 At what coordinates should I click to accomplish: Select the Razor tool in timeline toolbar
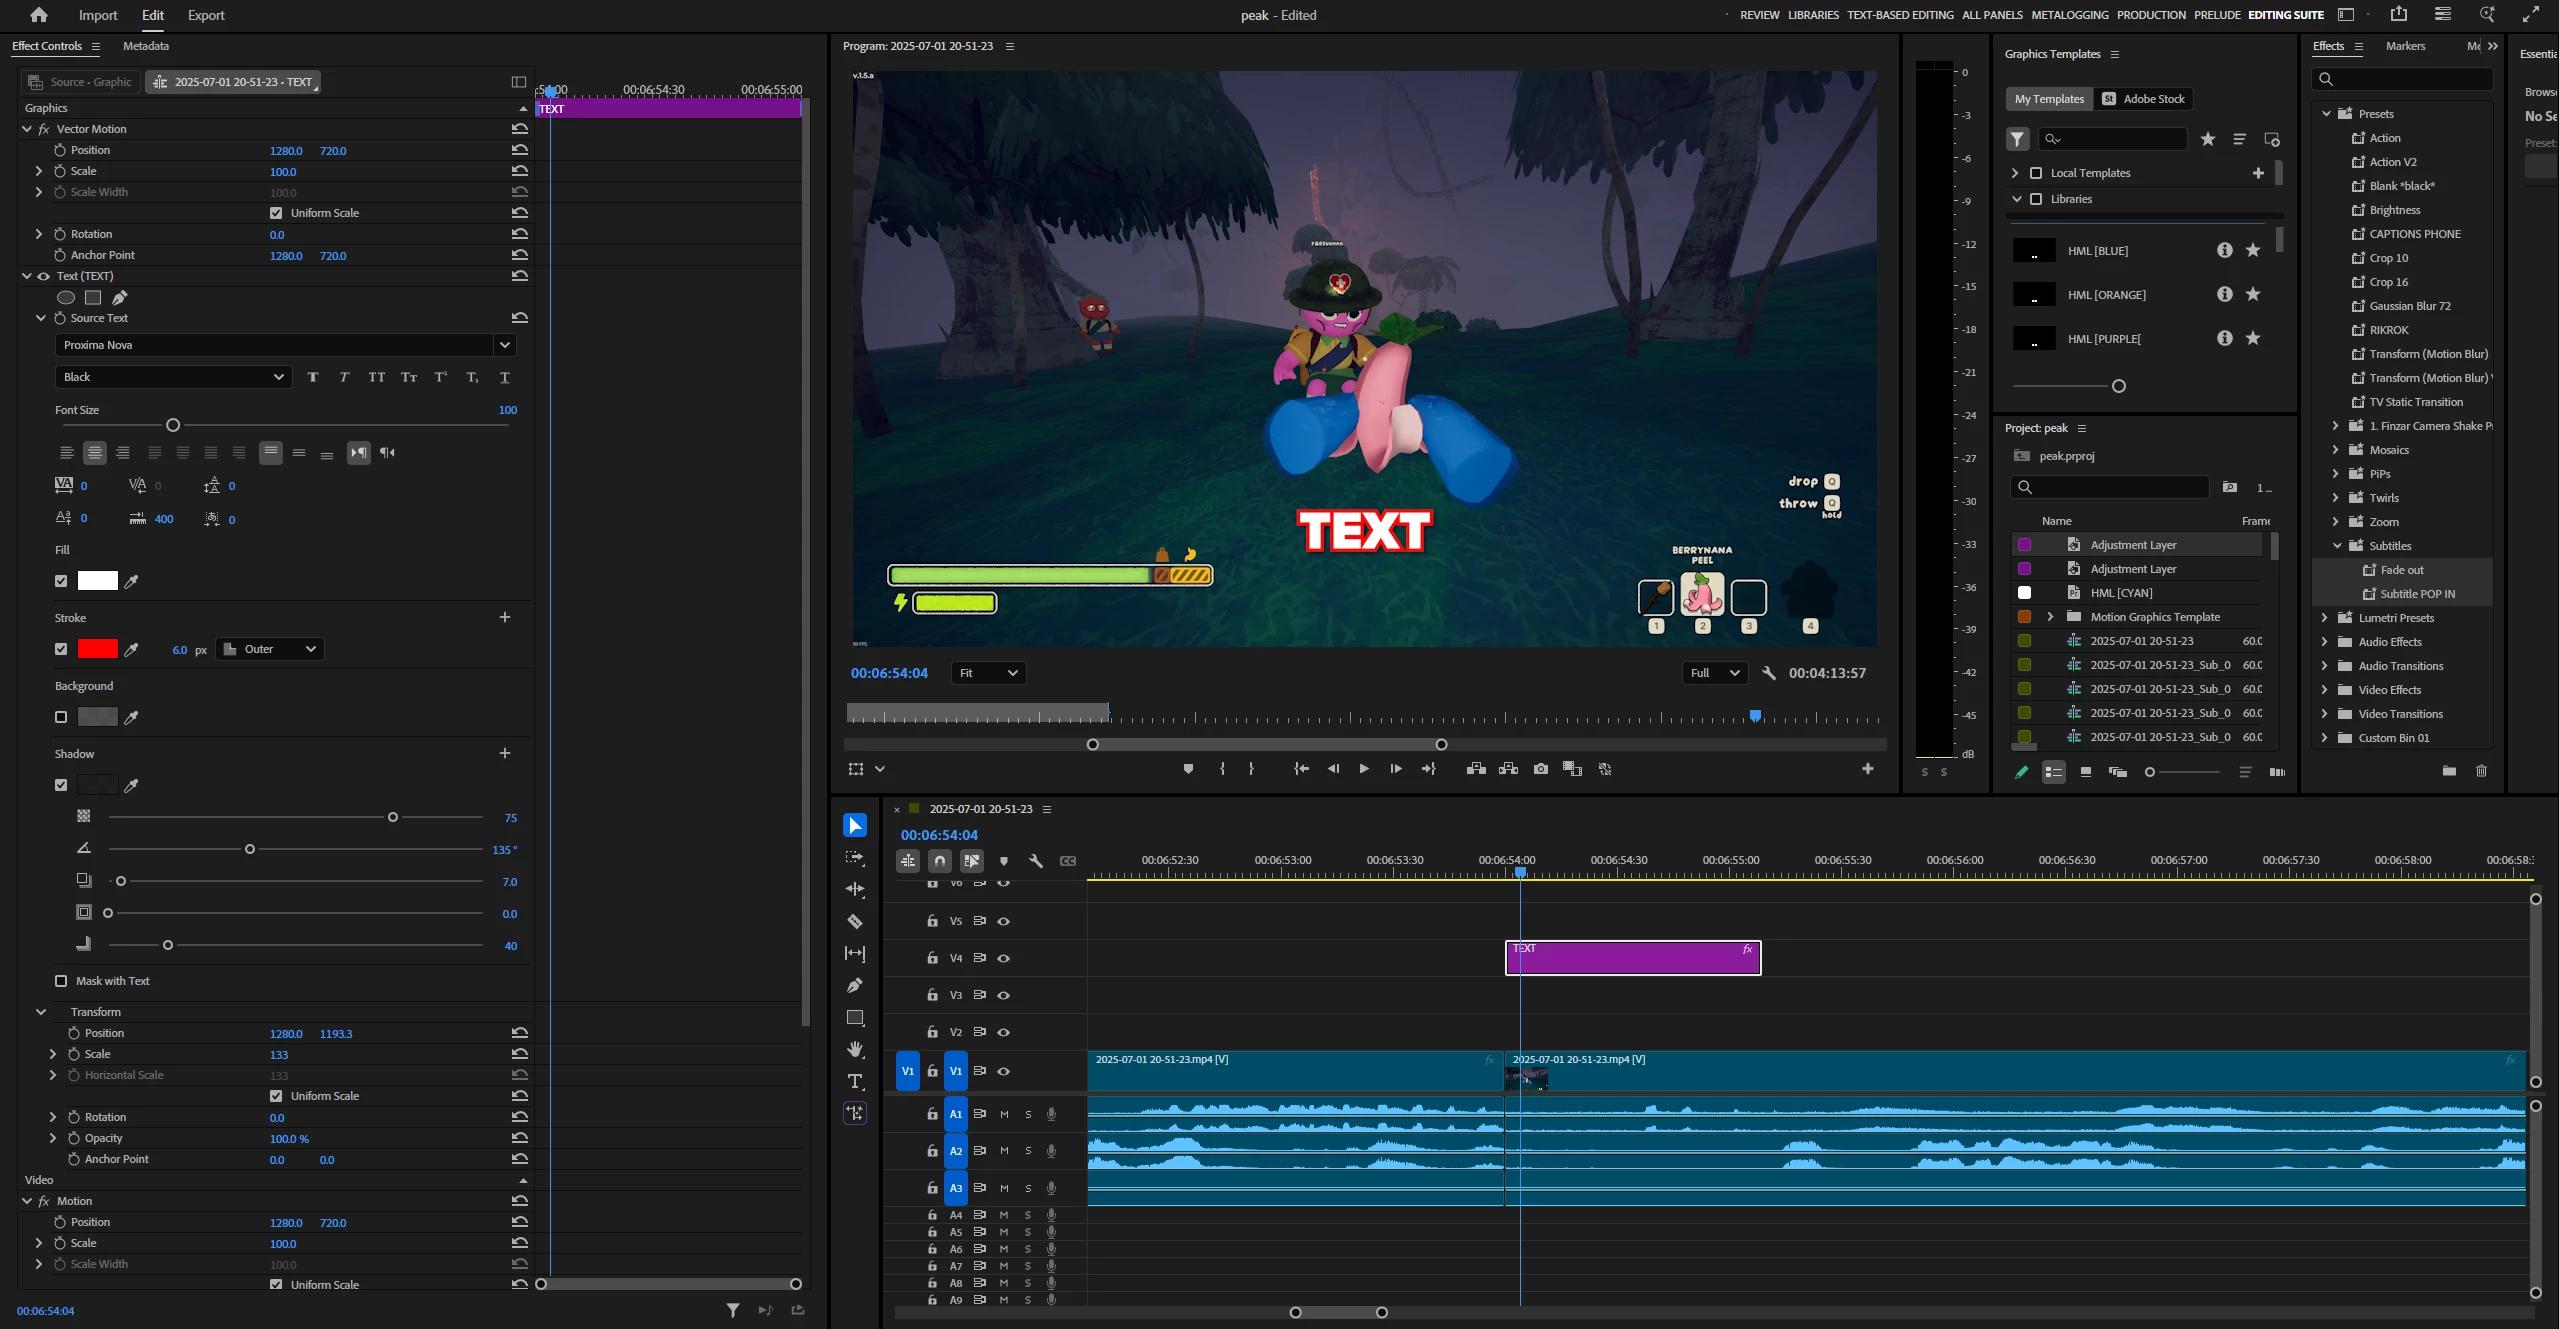pos(855,921)
